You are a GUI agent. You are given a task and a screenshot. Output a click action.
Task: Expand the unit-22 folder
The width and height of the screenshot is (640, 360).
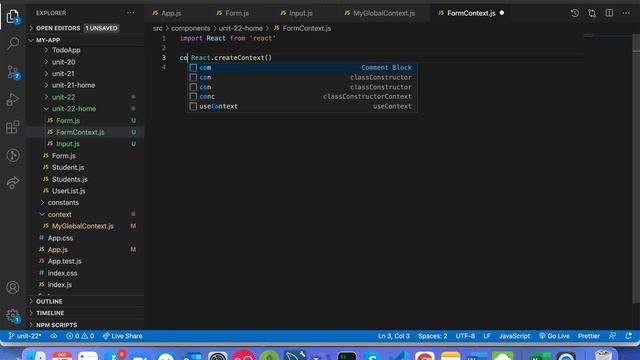[63, 97]
